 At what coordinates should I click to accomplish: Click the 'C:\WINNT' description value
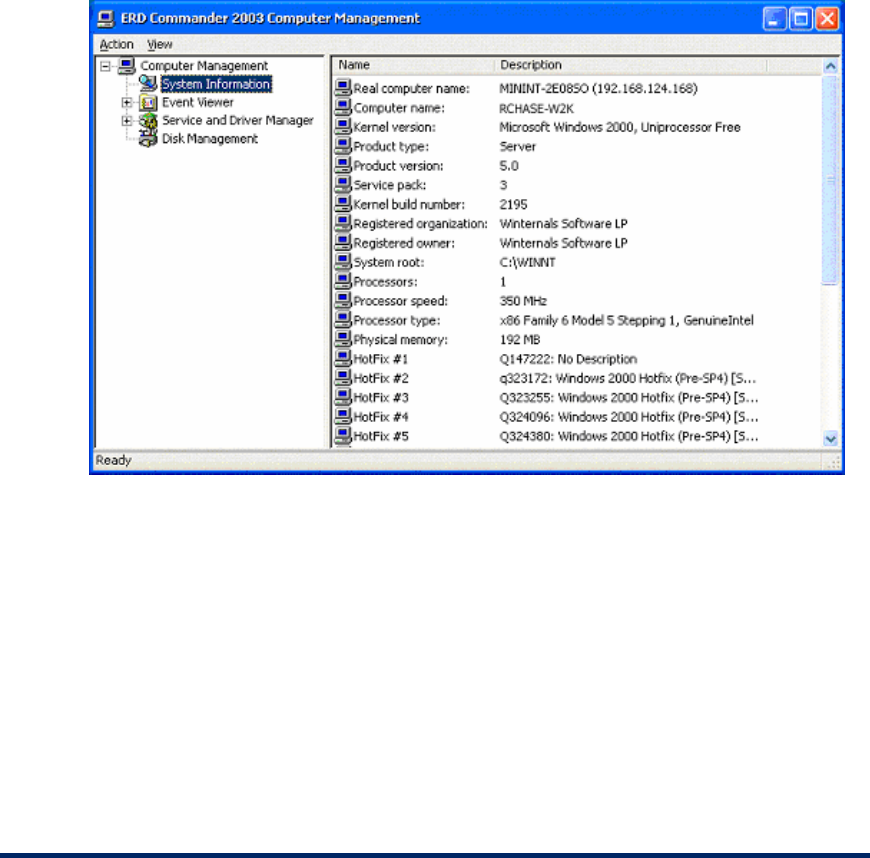coord(527,263)
